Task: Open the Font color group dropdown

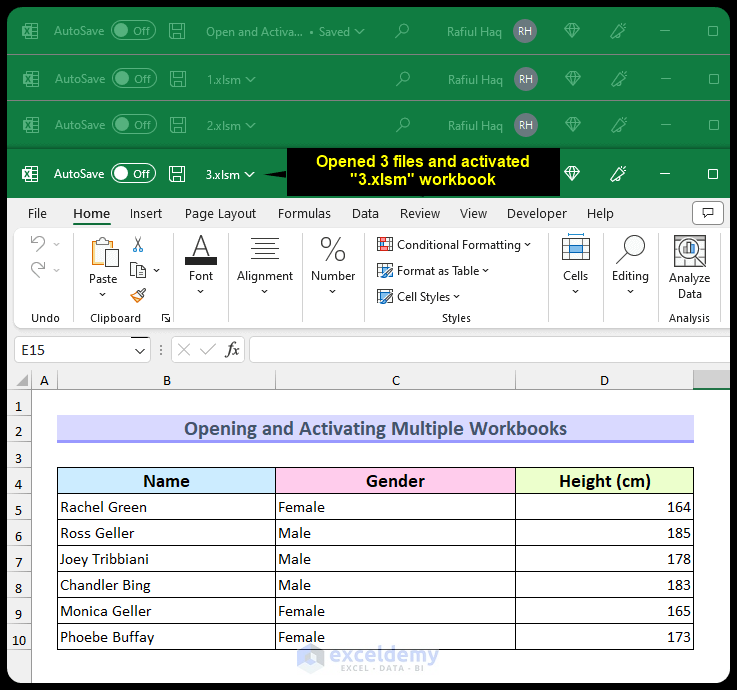Action: 201,264
